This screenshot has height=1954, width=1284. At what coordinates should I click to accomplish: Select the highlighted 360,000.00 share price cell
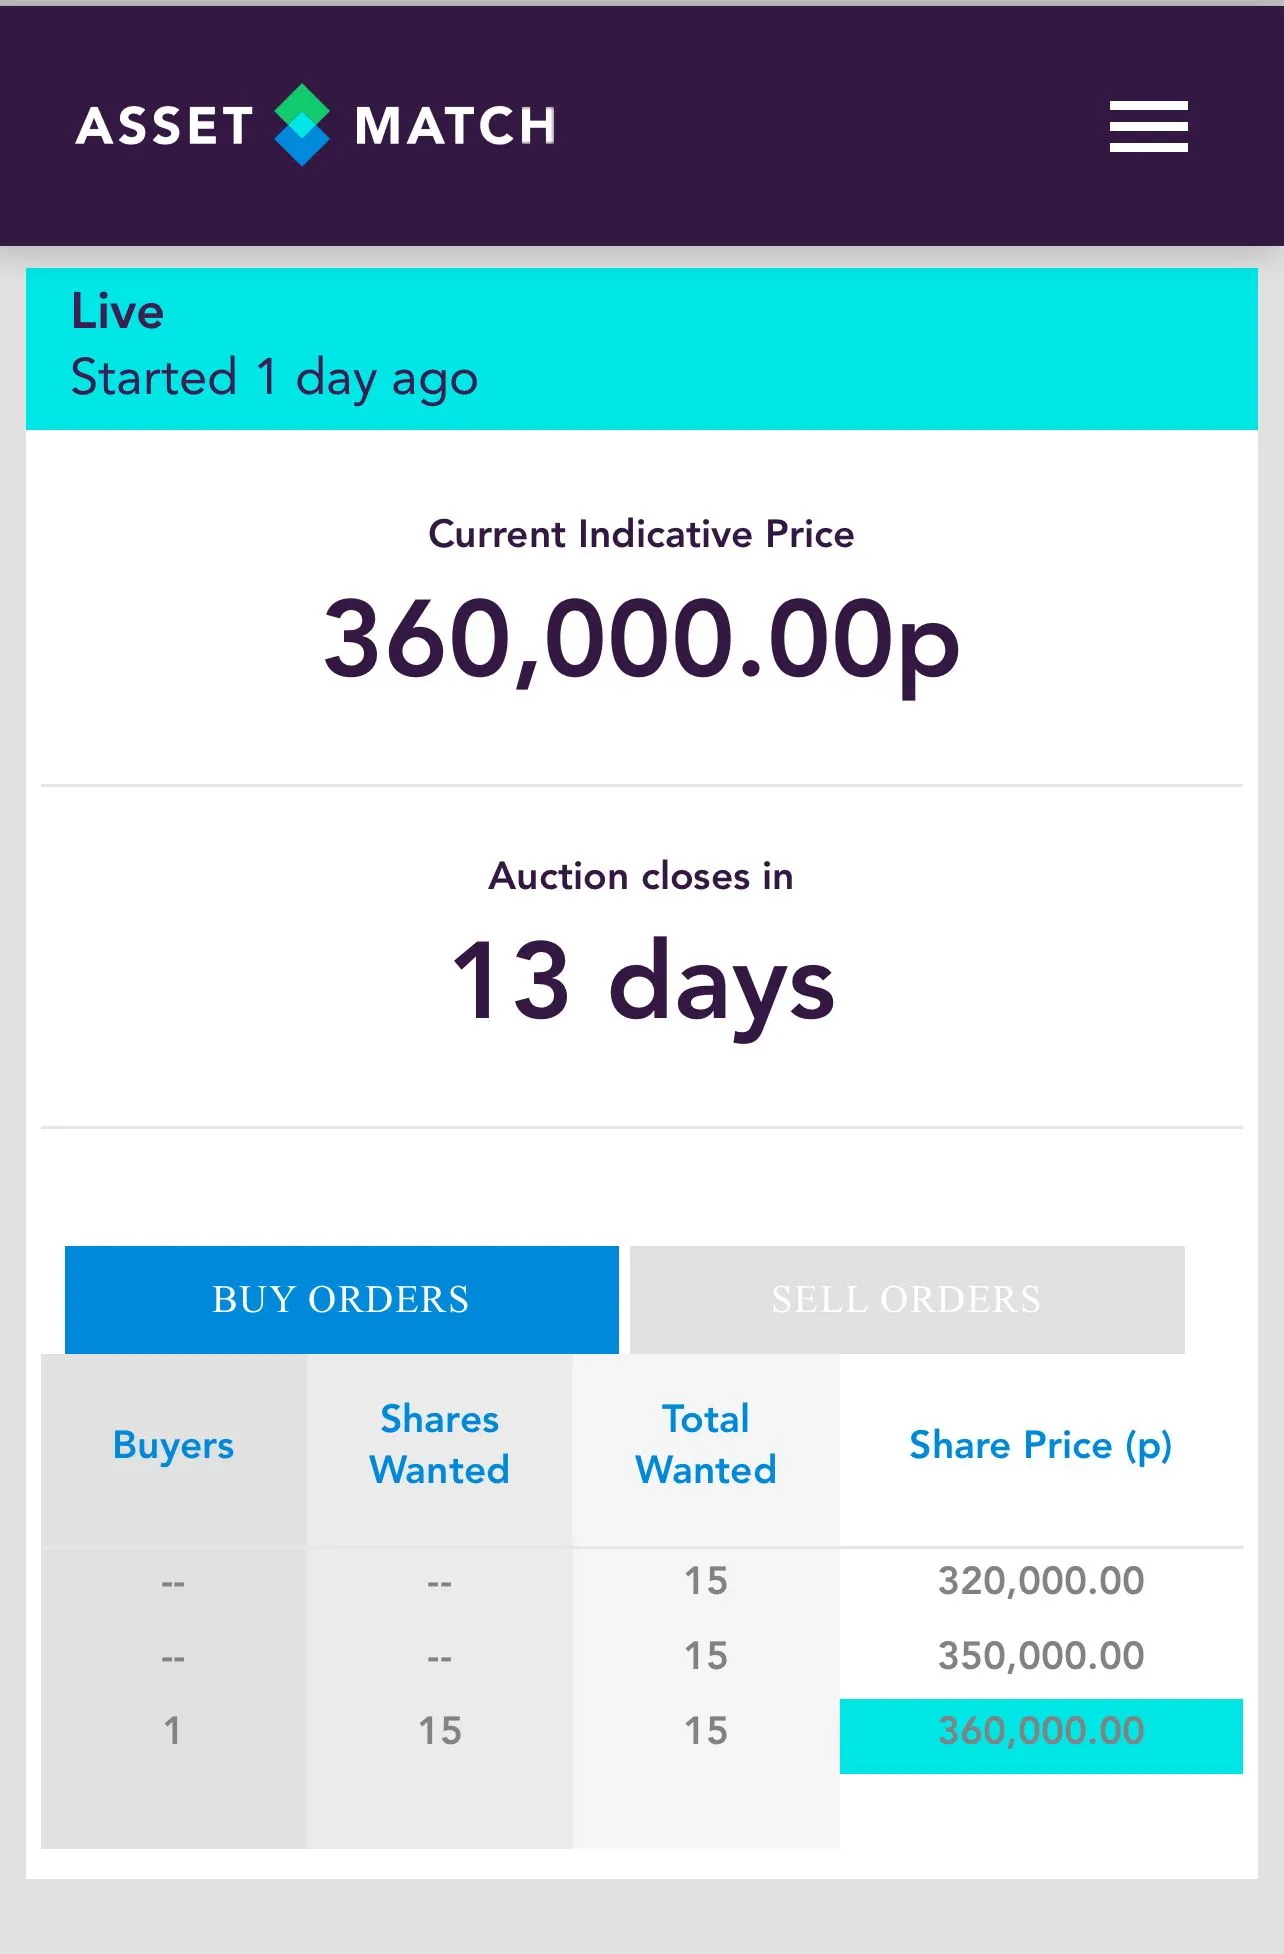tap(1040, 1731)
